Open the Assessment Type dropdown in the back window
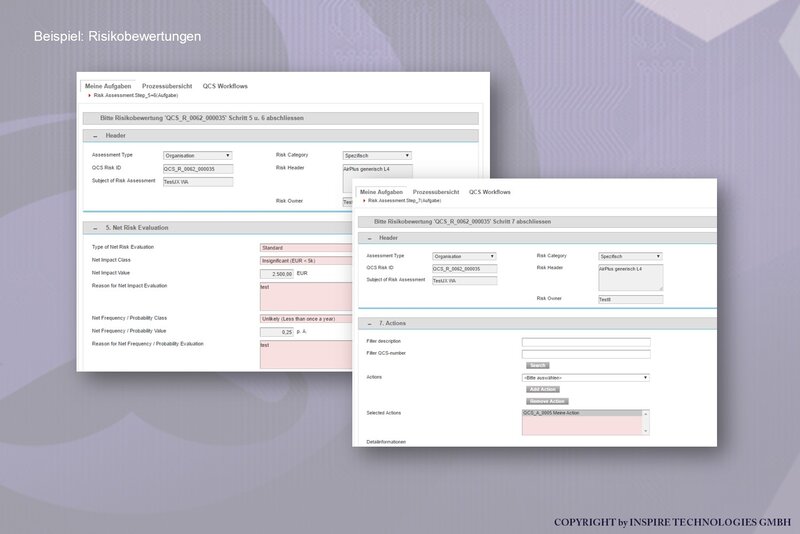This screenshot has width=800, height=534. click(x=198, y=156)
